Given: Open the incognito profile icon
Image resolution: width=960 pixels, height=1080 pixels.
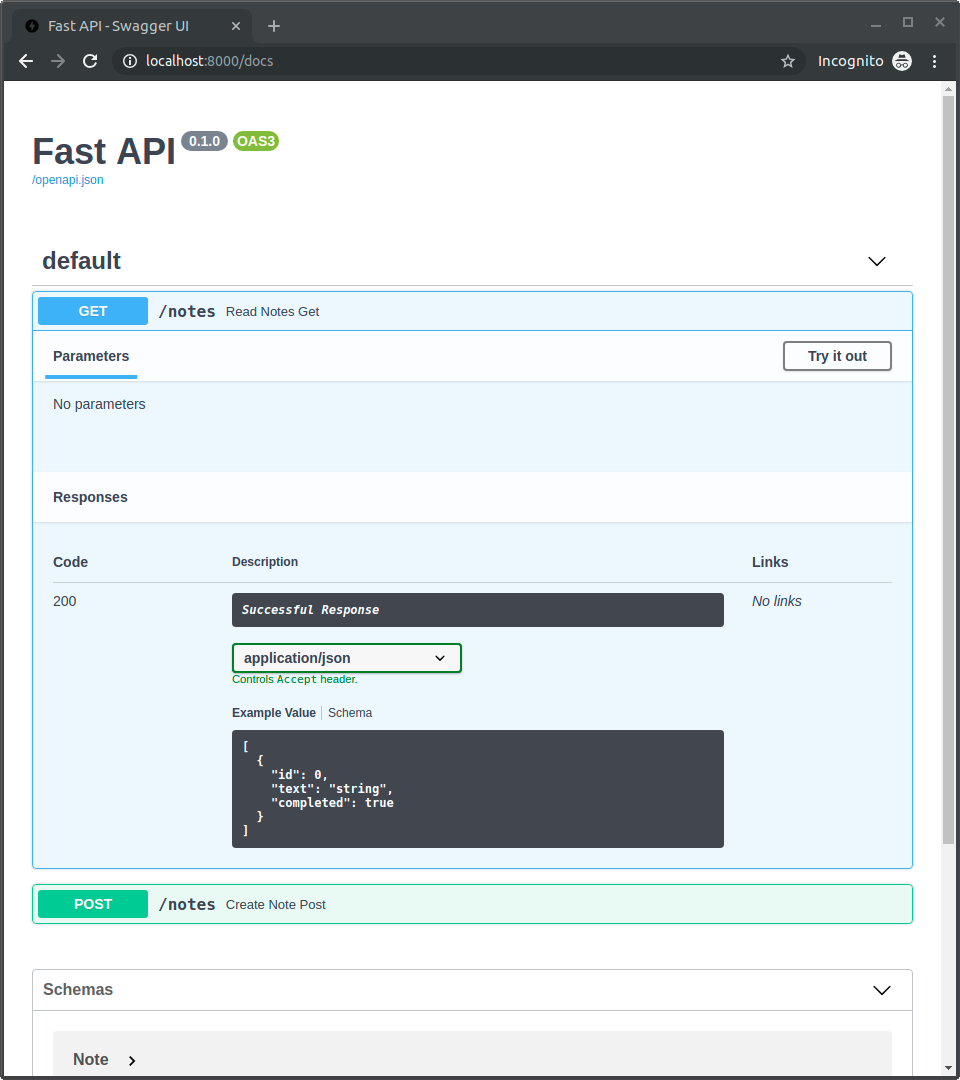Looking at the screenshot, I should [902, 61].
